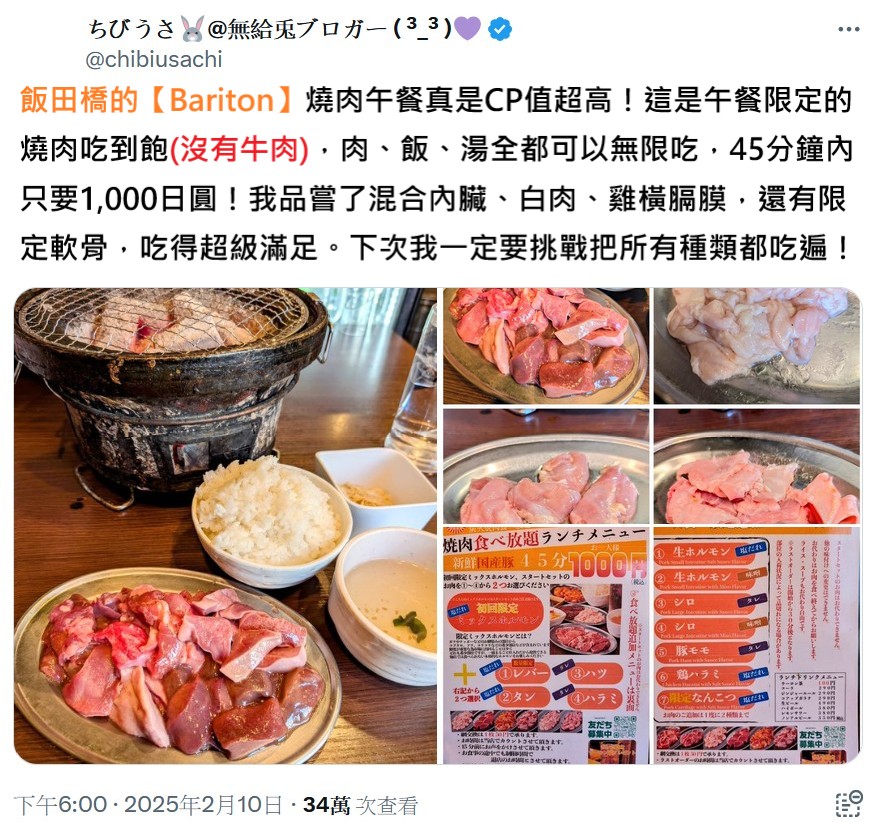Screen dimensions: 877x822
Task: Click the 34萬 次查看 view count
Action: click(x=361, y=805)
